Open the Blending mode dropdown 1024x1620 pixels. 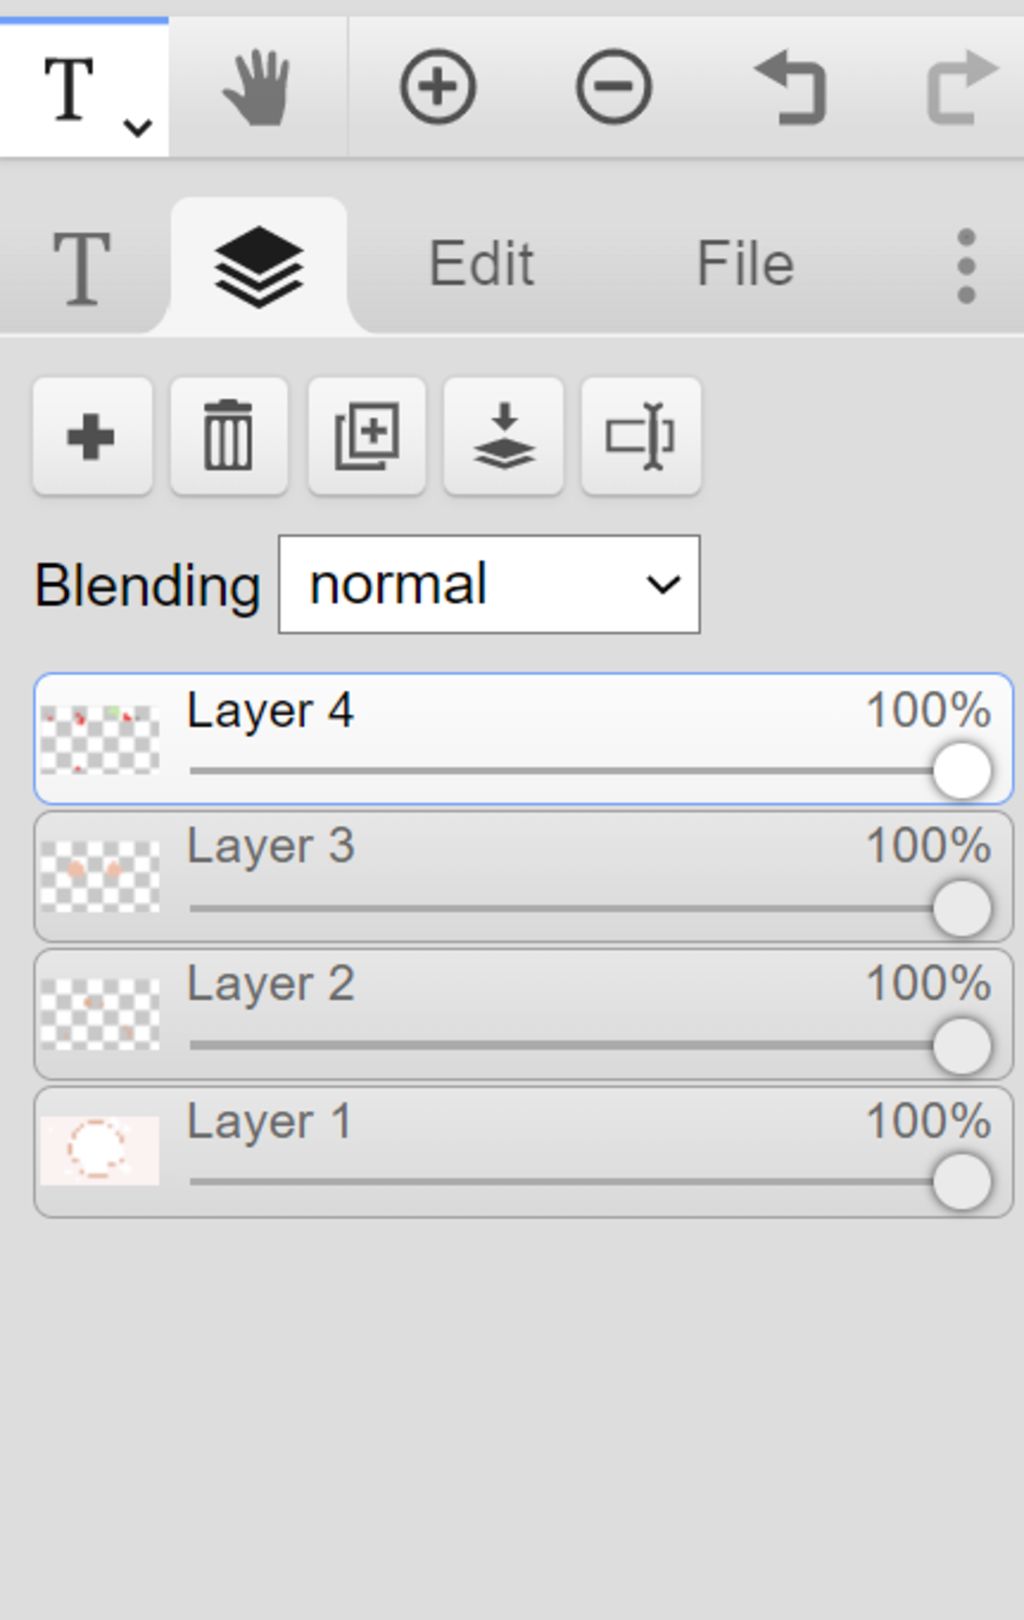(x=489, y=584)
